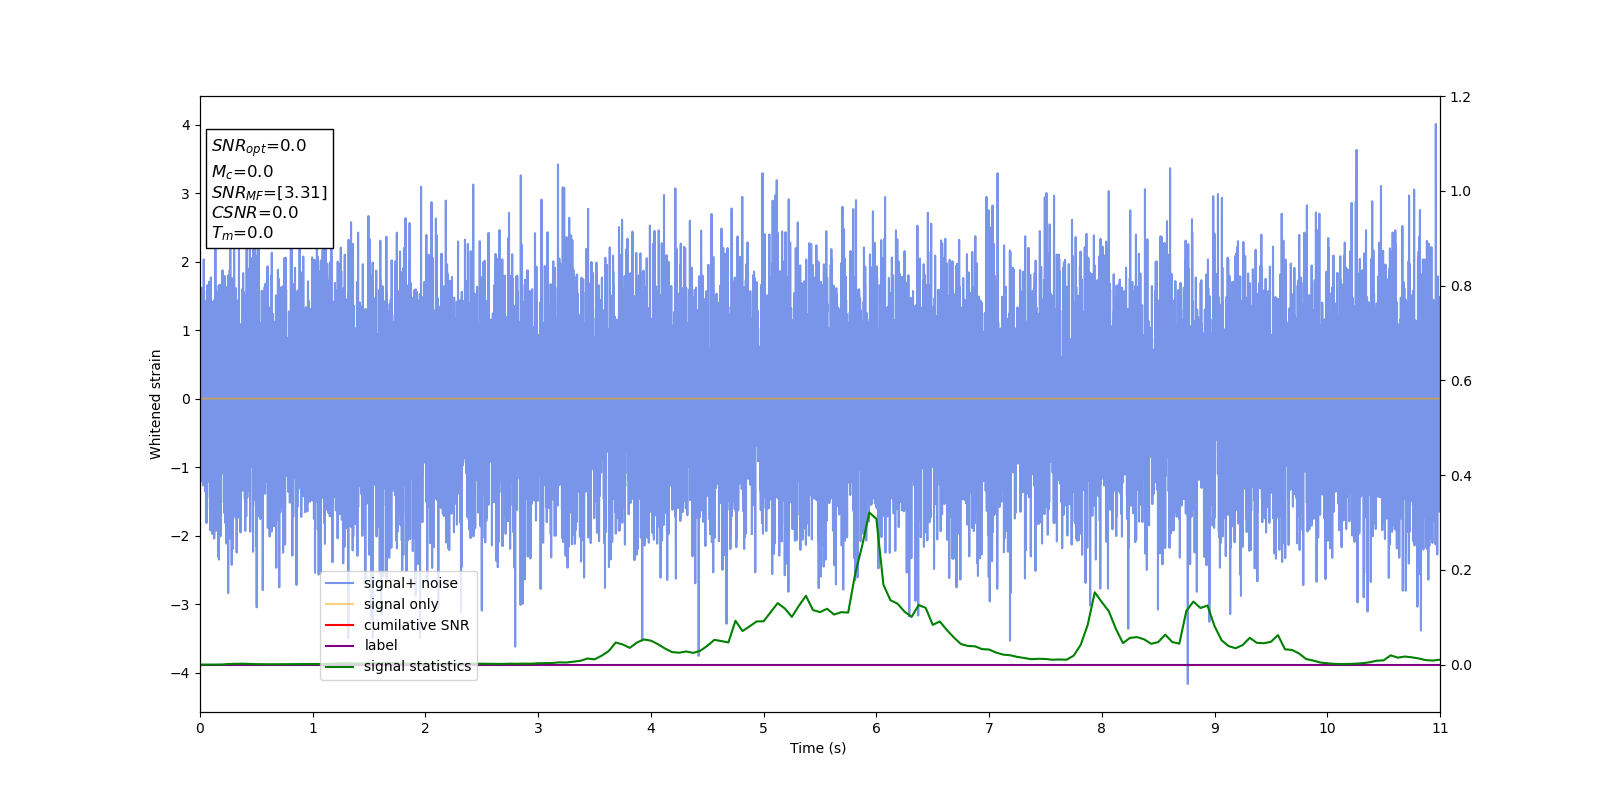Click right-axis tick label 0.6
Screen dimensions: 1600x800
pyautogui.click(x=1460, y=381)
